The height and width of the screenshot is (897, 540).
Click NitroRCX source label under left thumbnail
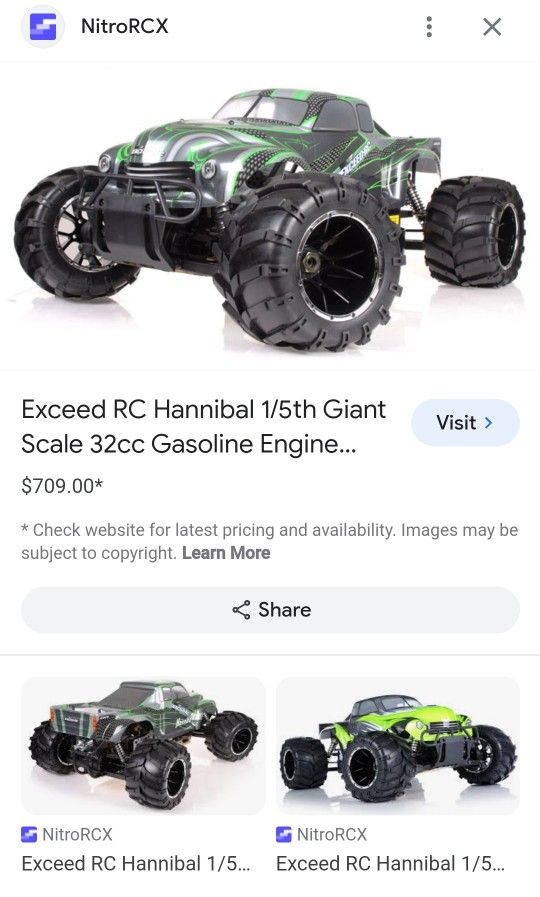(x=77, y=835)
